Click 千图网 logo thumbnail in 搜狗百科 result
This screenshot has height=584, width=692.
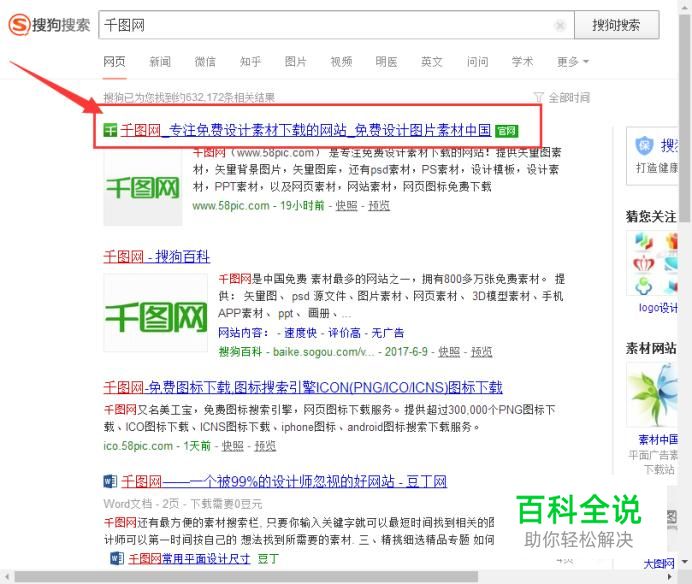[155, 313]
